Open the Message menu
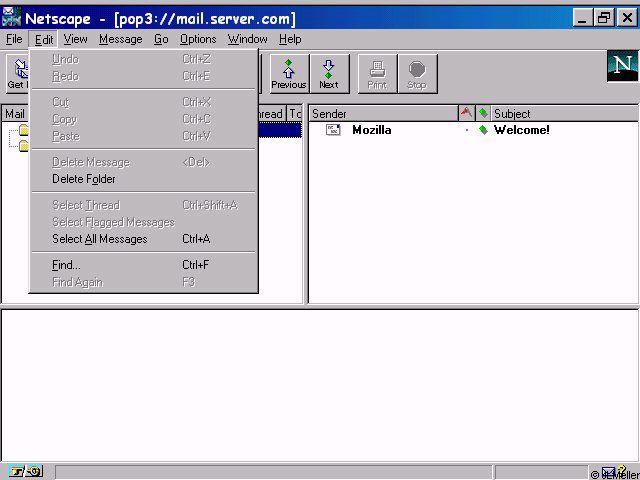 (121, 39)
